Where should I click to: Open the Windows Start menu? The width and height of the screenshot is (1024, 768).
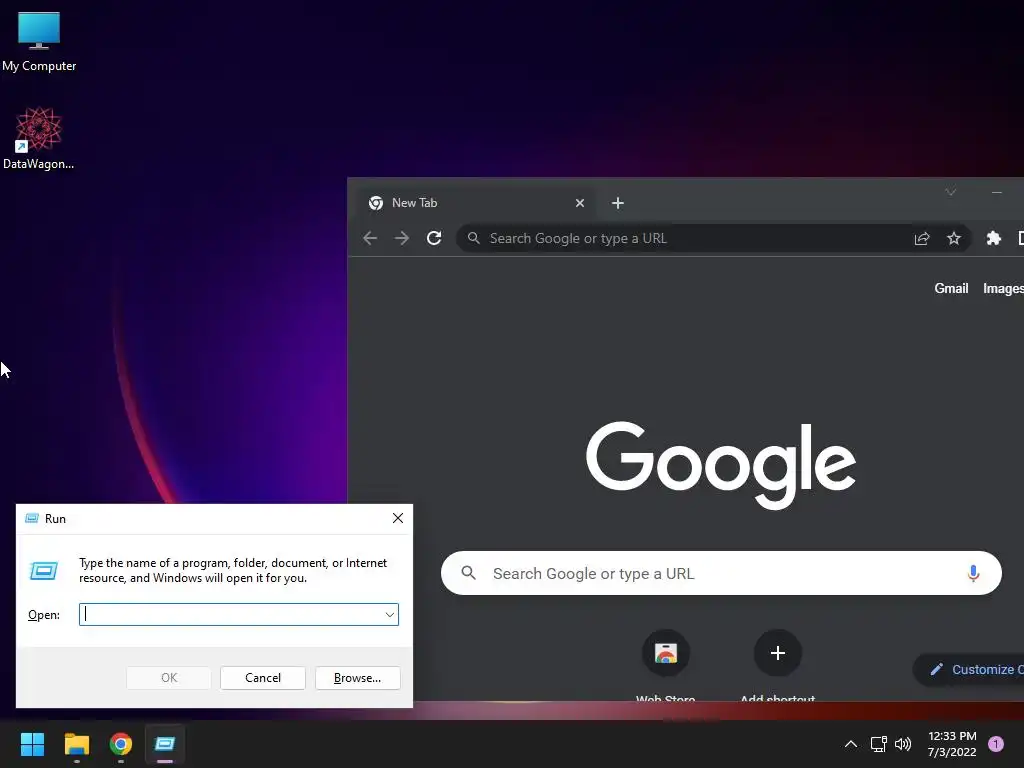point(32,744)
